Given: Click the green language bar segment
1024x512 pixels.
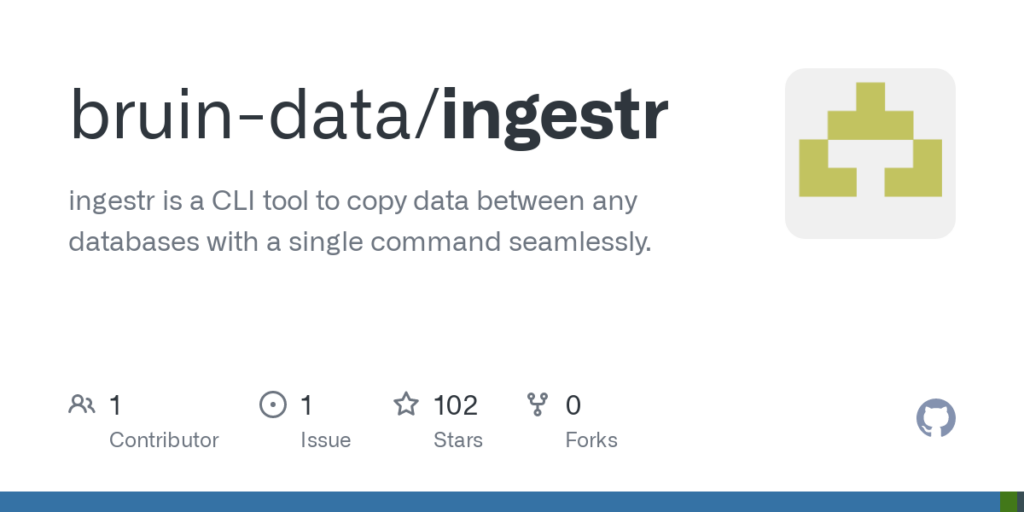Looking at the screenshot, I should coord(1008,502).
